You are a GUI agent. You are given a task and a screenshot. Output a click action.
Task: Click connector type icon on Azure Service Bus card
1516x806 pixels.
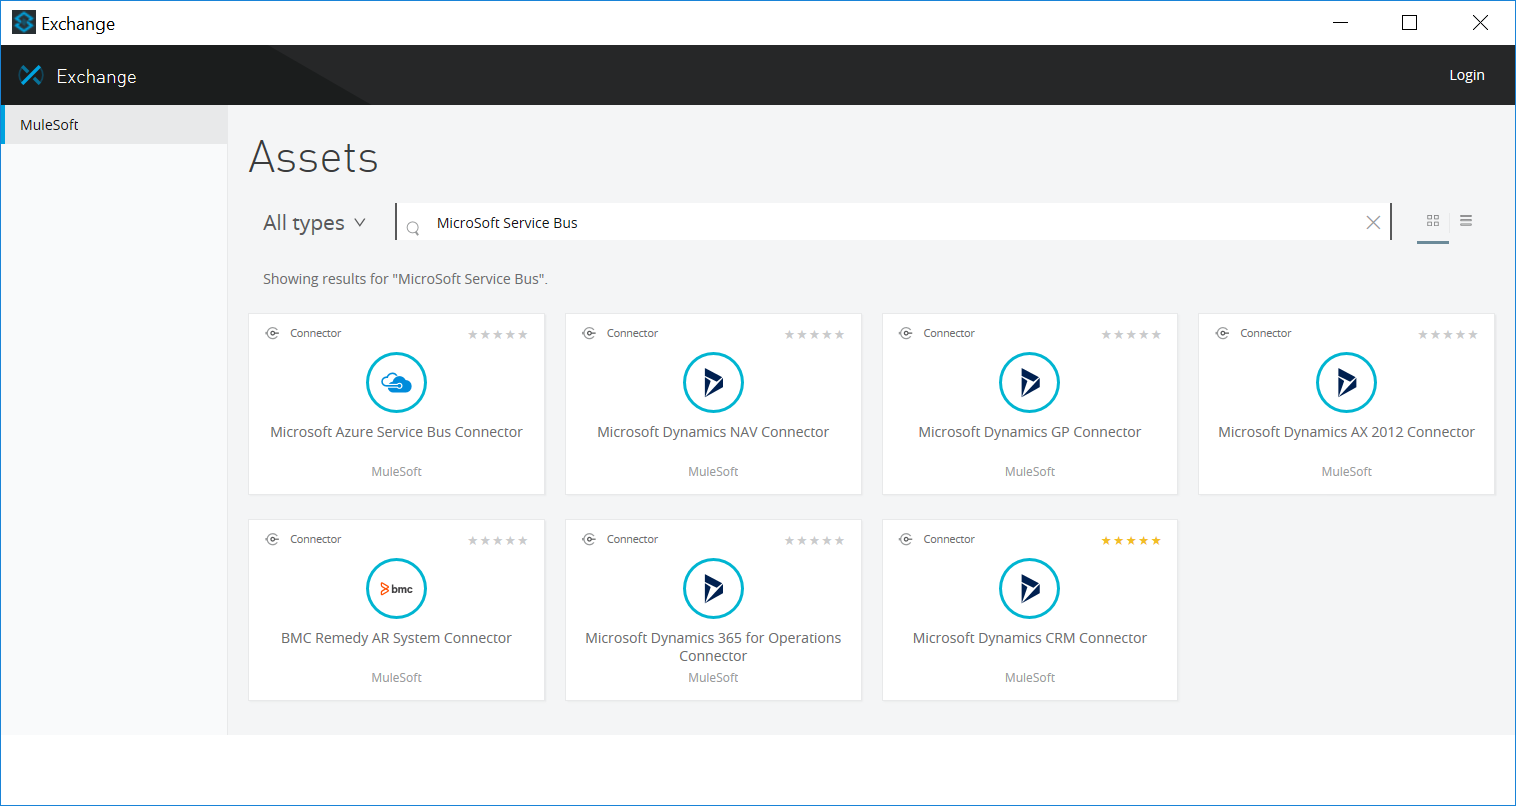[272, 333]
